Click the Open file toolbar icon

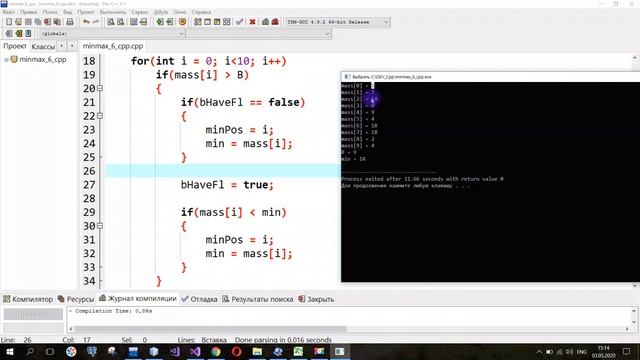(18, 22)
